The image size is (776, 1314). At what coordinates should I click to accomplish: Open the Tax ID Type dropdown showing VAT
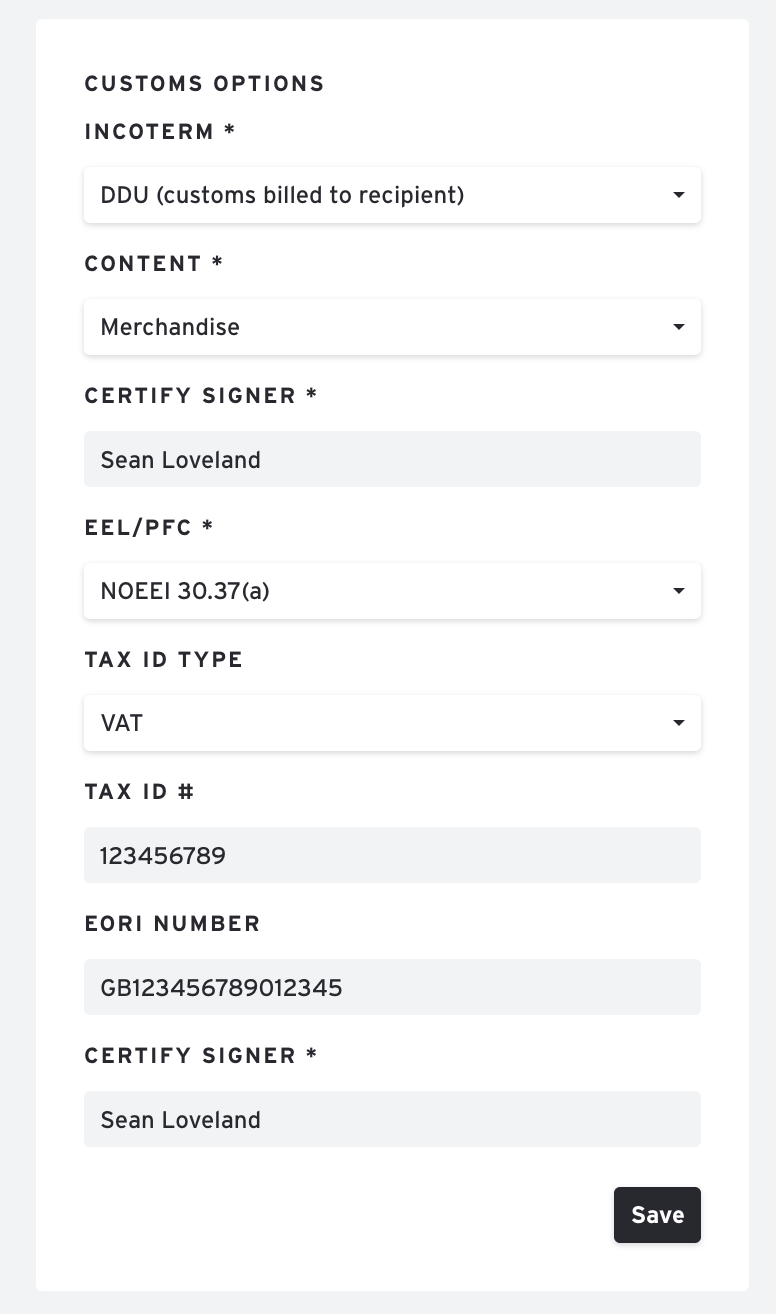(392, 722)
